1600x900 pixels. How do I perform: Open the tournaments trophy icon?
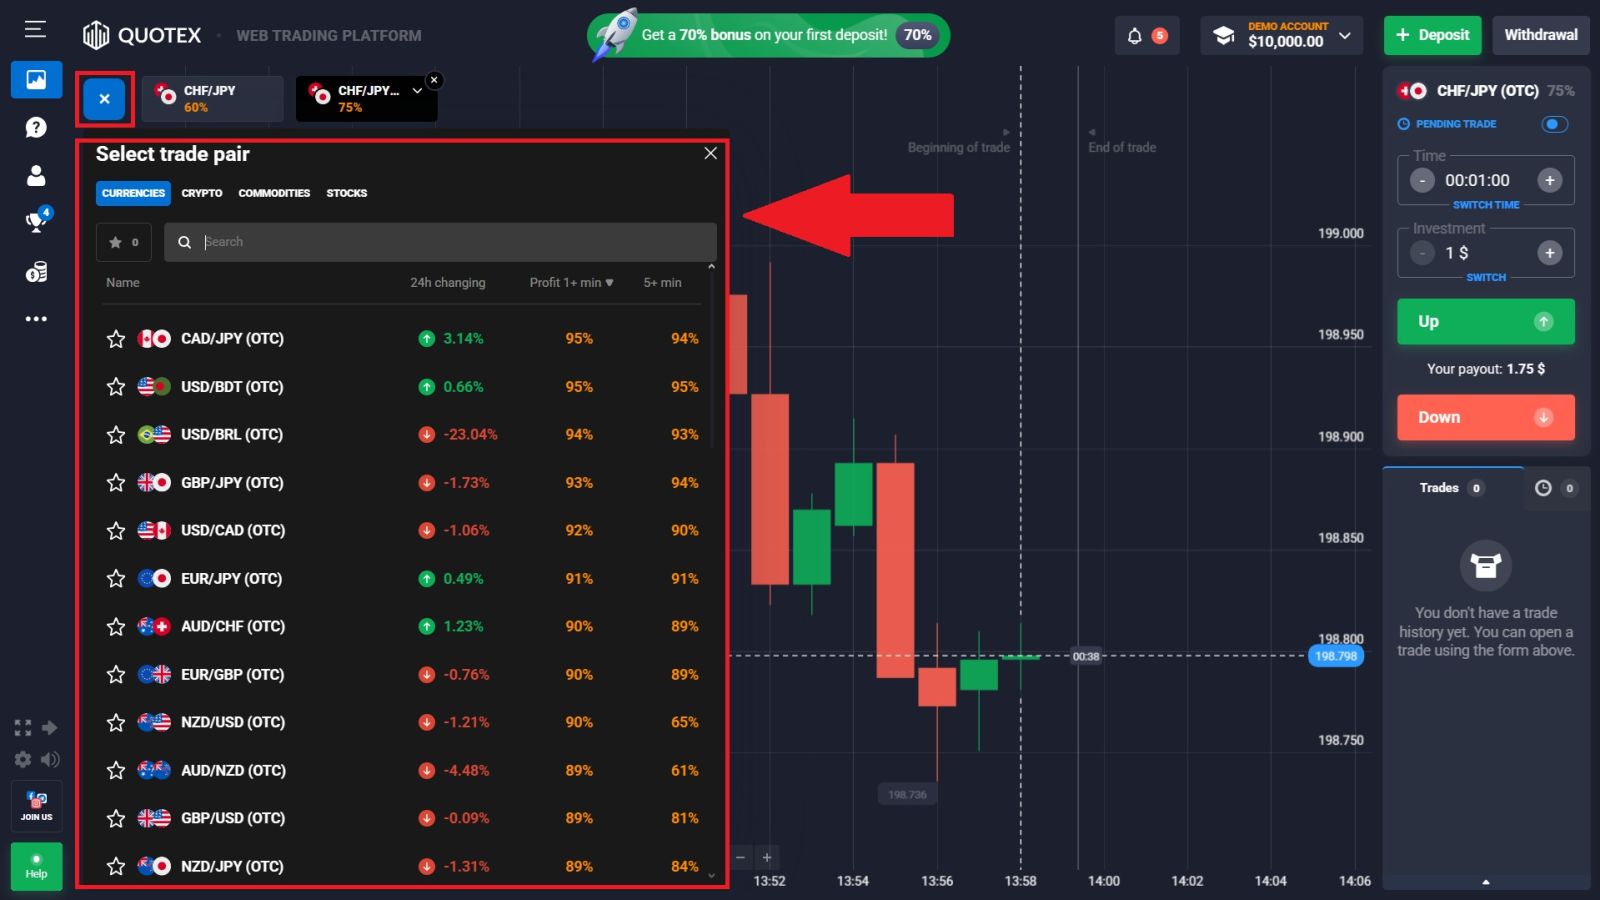[36, 222]
